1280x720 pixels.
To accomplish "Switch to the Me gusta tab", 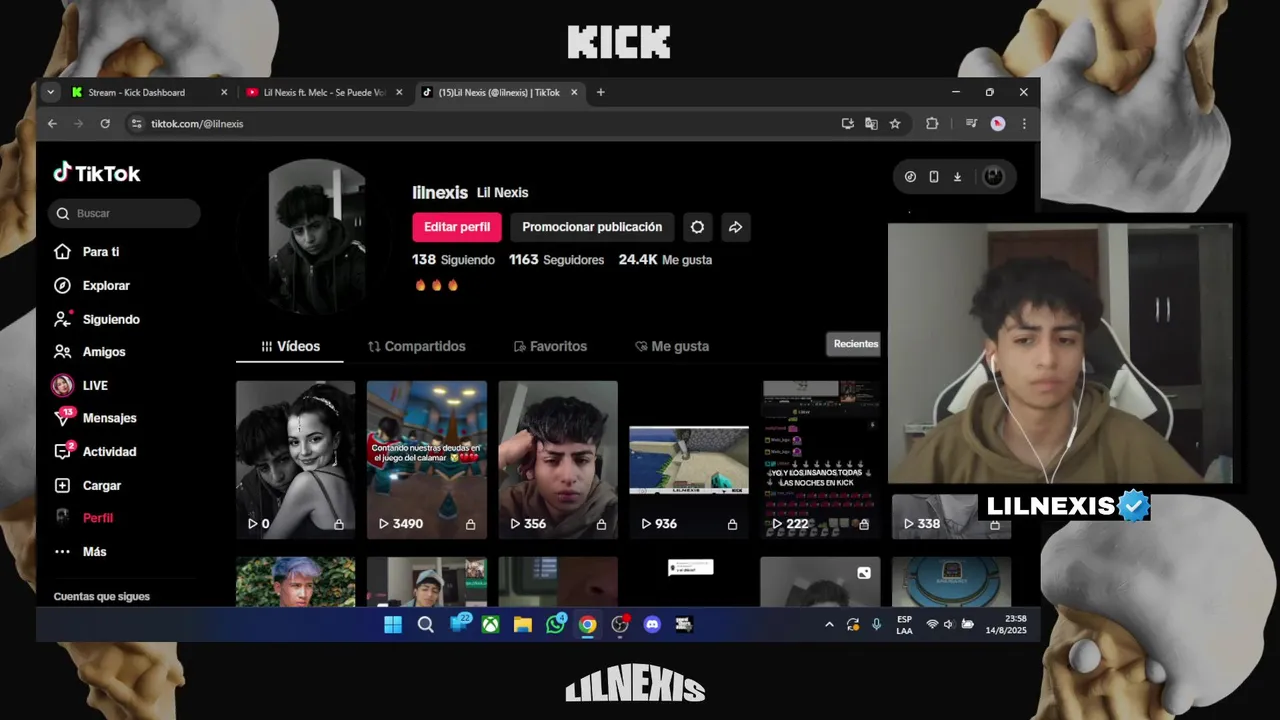I will tap(672, 346).
